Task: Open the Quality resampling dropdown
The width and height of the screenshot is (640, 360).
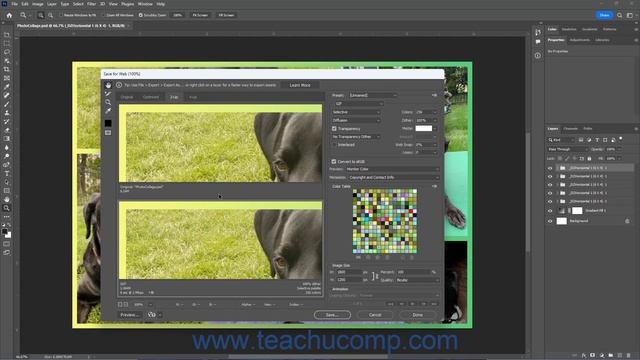Action: click(x=417, y=280)
